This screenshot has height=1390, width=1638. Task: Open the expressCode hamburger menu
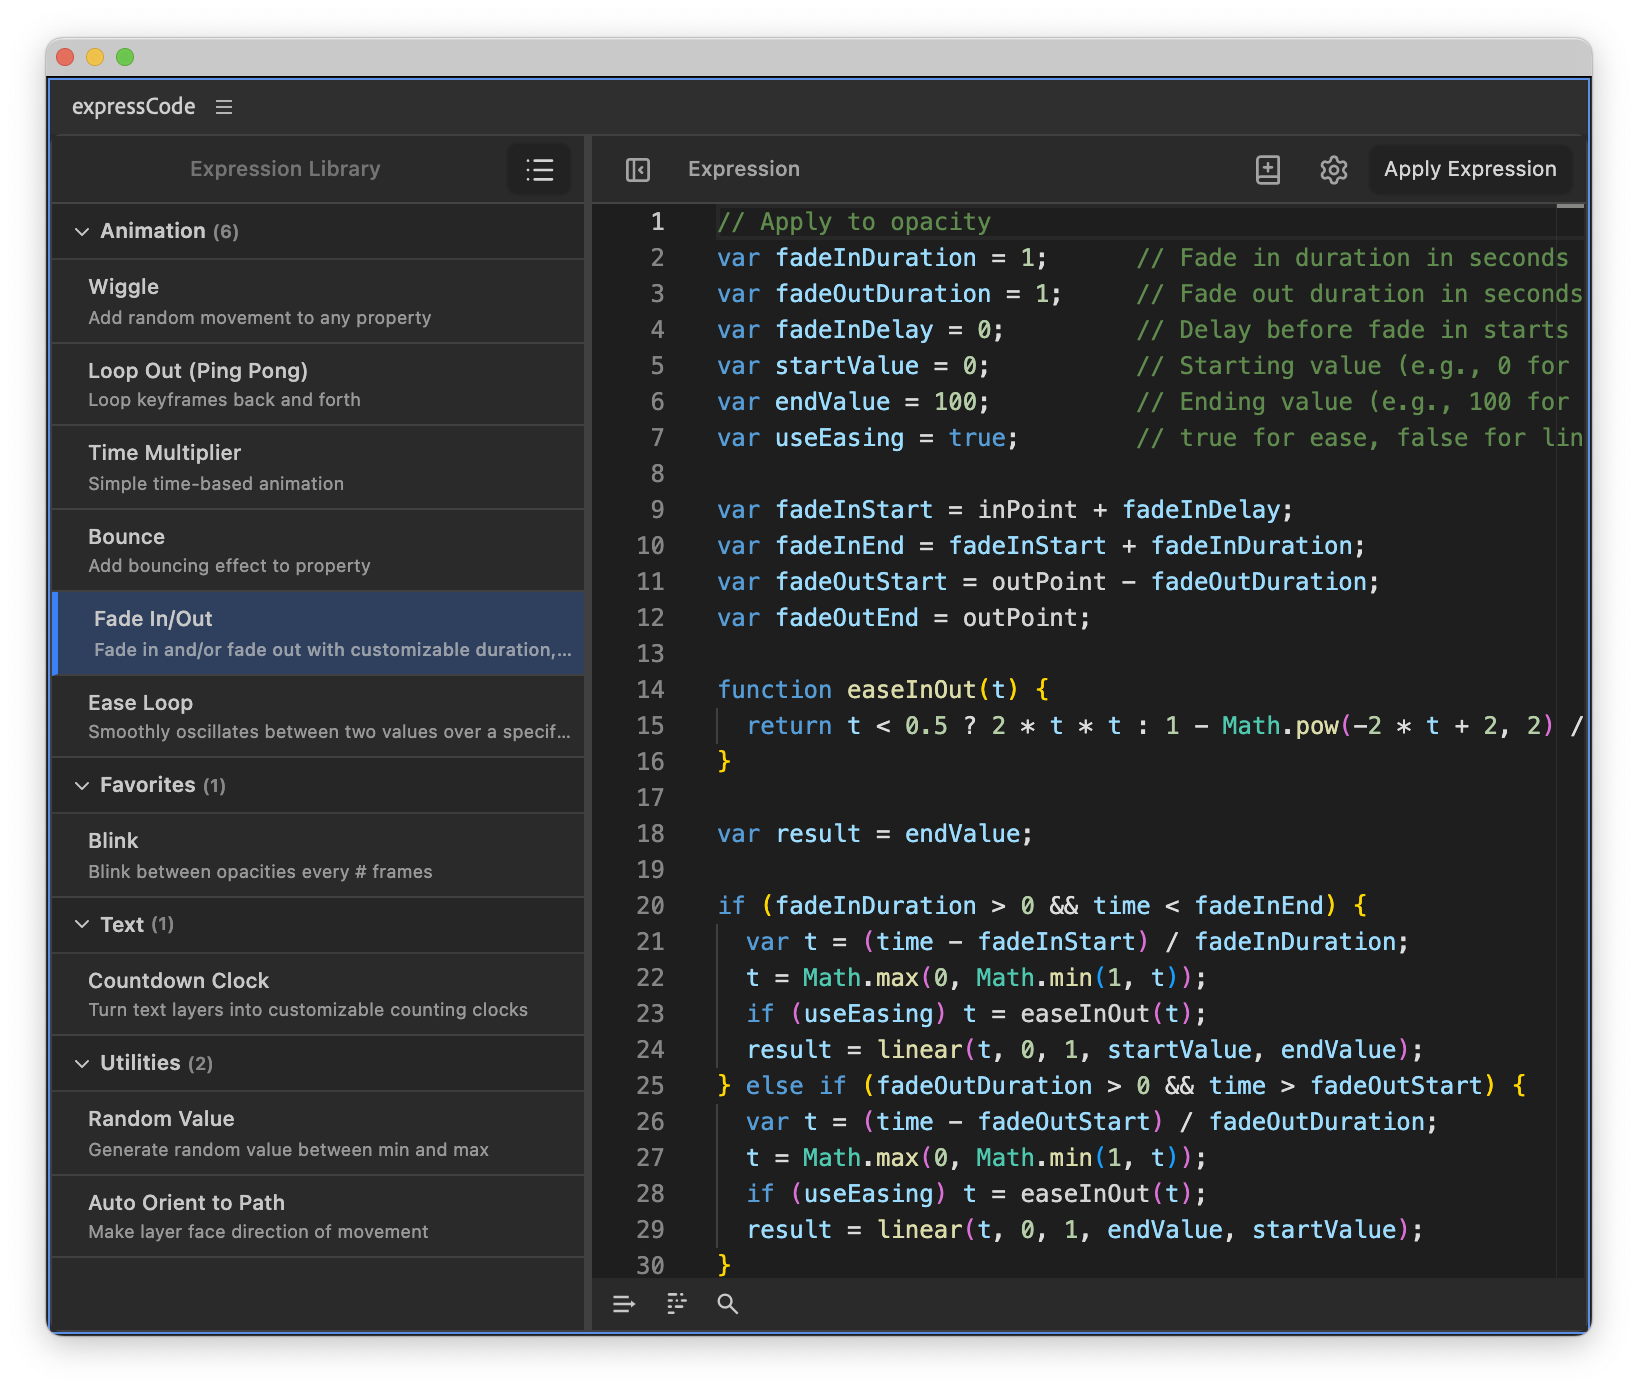pos(224,106)
